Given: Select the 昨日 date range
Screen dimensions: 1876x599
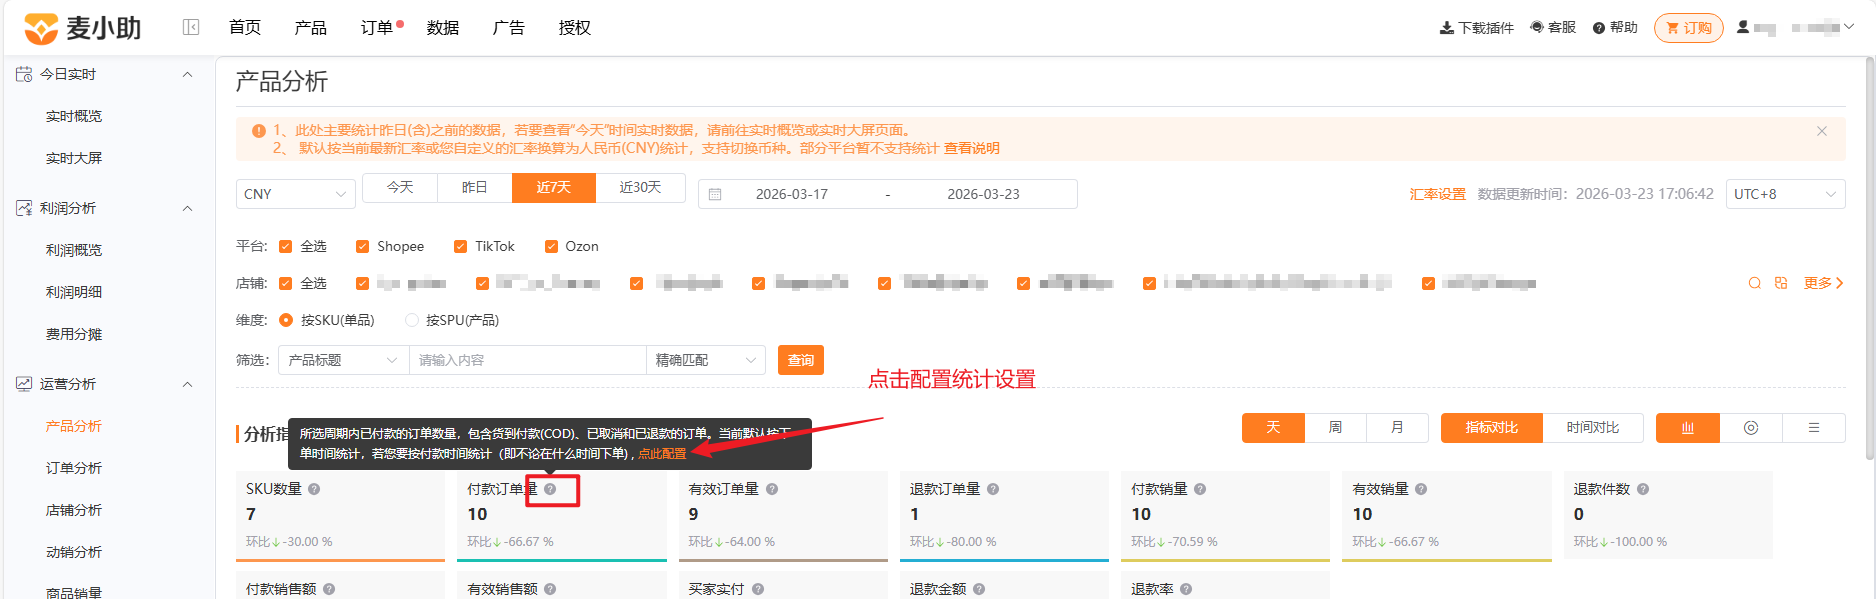Looking at the screenshot, I should point(475,188).
